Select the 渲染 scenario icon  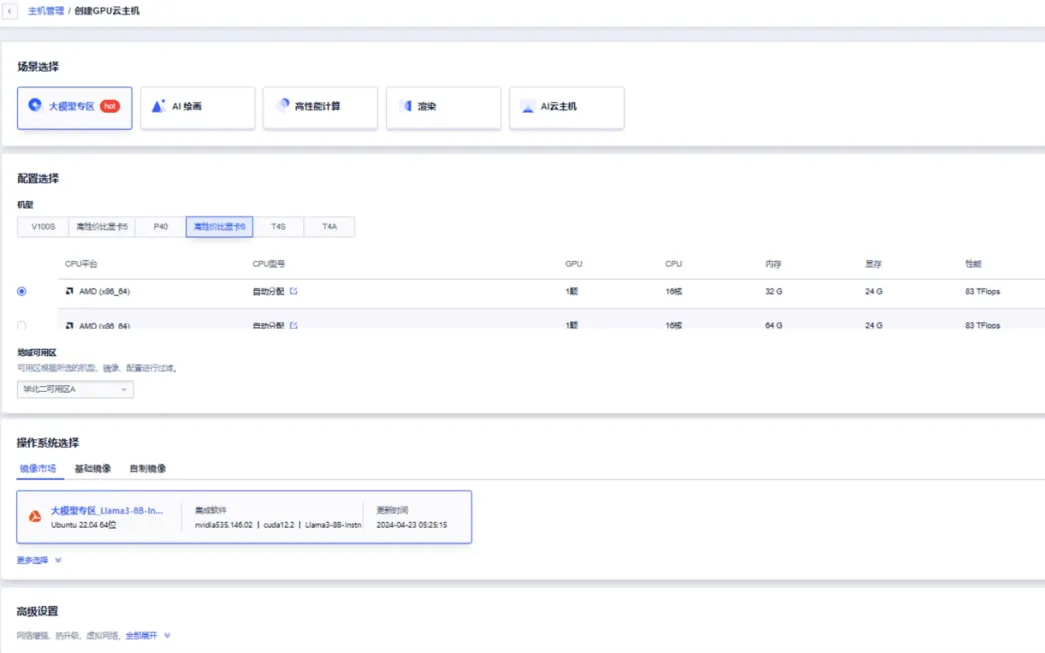coord(406,106)
